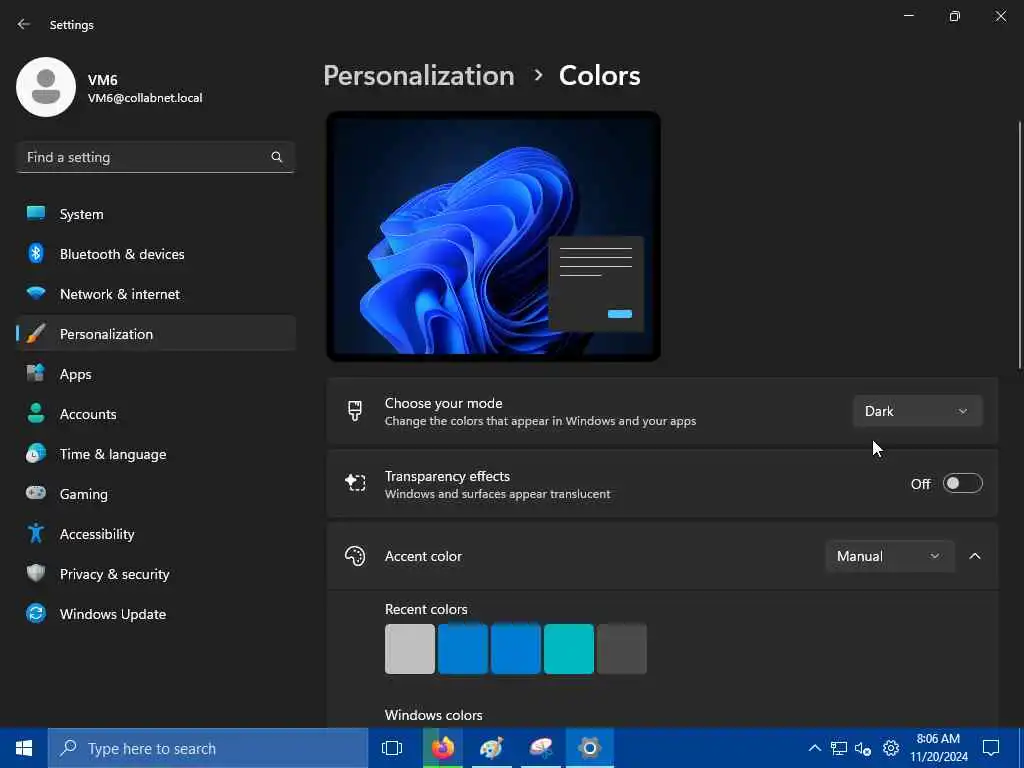Screen dimensions: 1024x768
Task: Go to Personalization breadcrumb link
Action: tap(419, 76)
